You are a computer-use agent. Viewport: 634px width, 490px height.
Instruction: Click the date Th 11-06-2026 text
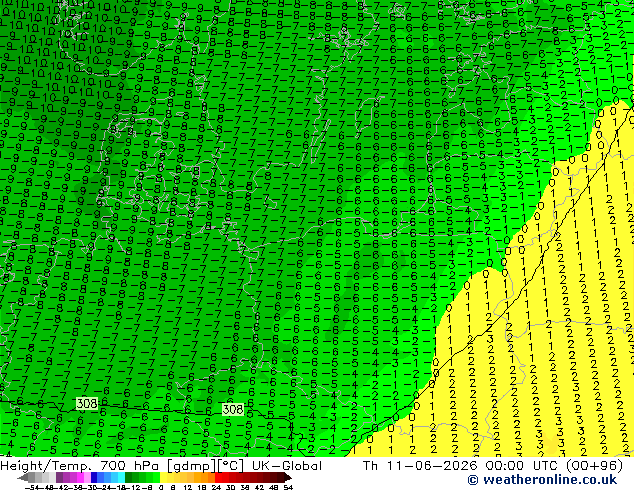point(421,466)
